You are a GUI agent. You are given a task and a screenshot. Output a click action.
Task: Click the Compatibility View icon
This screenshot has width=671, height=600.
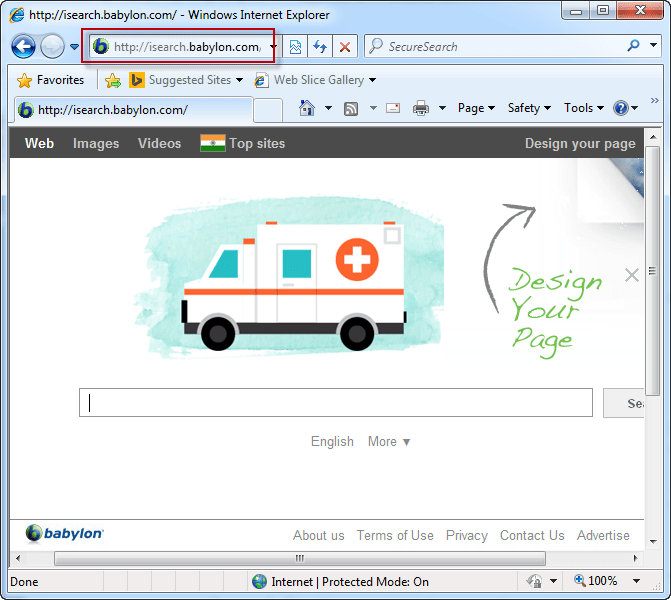[x=295, y=47]
